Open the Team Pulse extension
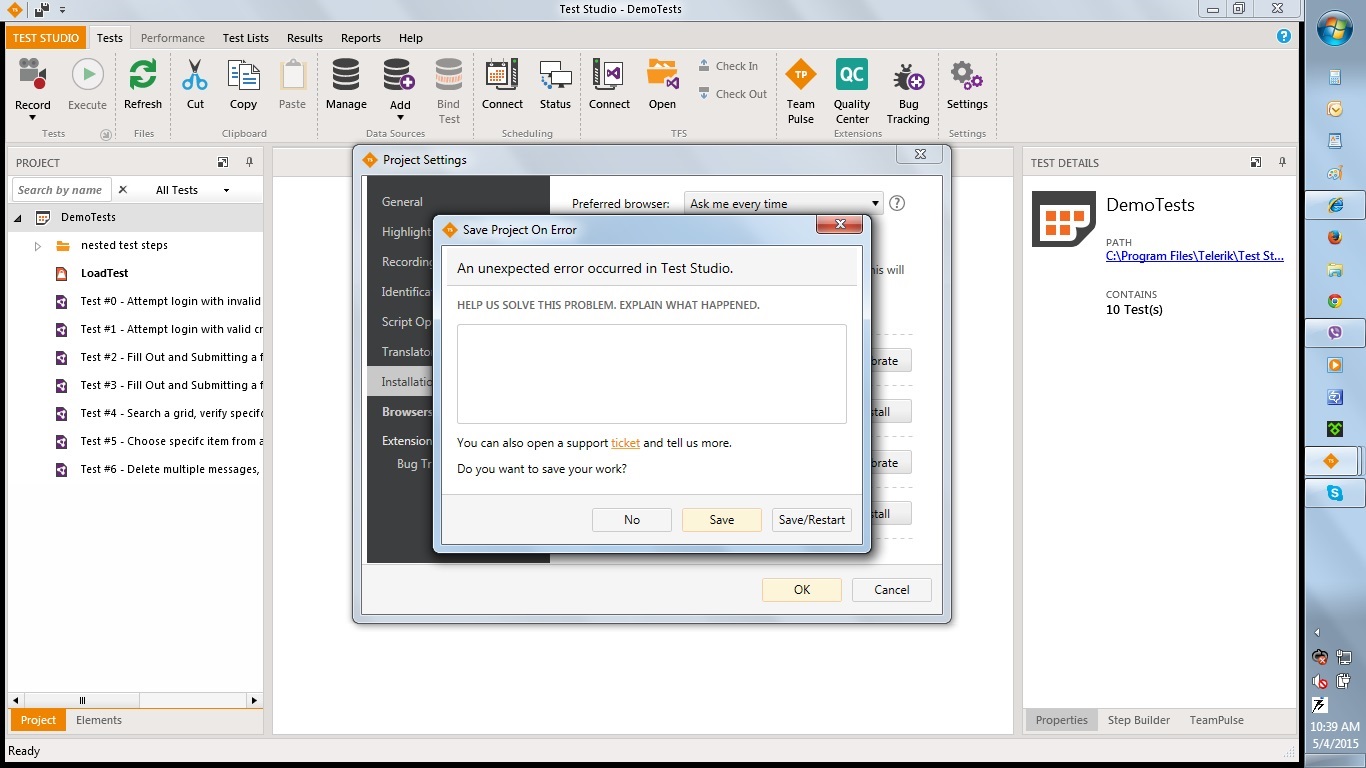This screenshot has width=1366, height=768. [x=800, y=75]
